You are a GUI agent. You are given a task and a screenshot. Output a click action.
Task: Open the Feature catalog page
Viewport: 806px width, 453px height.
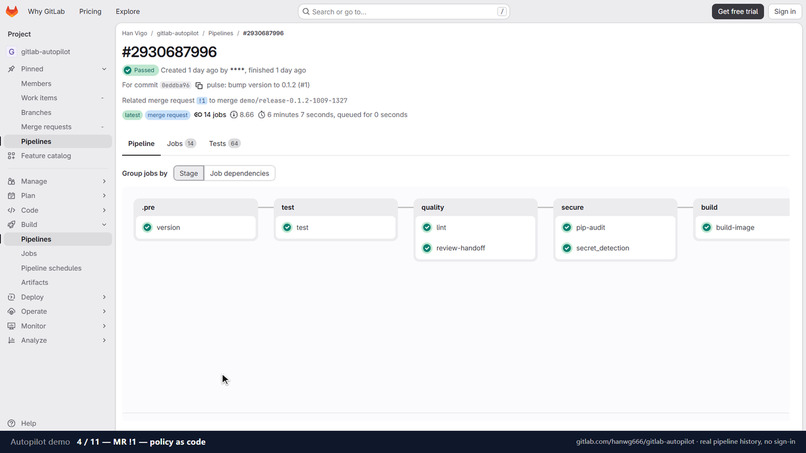(x=46, y=156)
